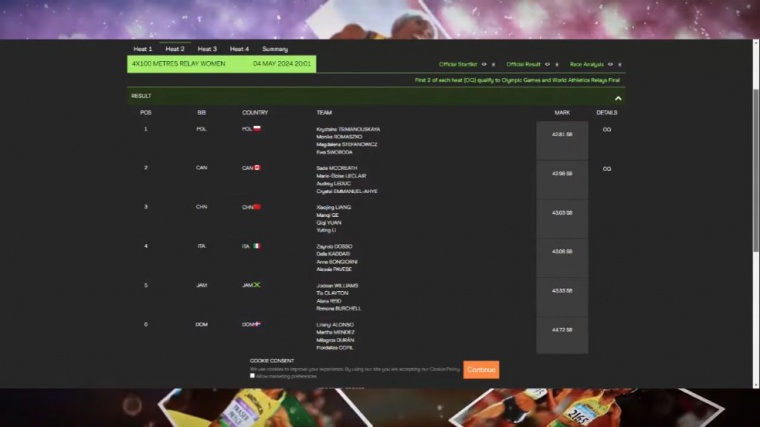Viewport: 760px width, 427px height.
Task: Open the Heat 4 tab
Action: click(239, 49)
